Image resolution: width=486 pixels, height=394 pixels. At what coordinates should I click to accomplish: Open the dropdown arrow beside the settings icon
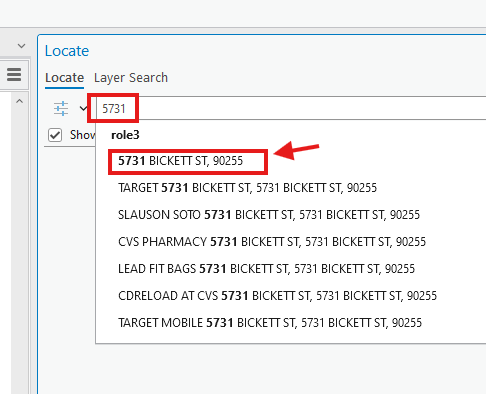[x=83, y=108]
